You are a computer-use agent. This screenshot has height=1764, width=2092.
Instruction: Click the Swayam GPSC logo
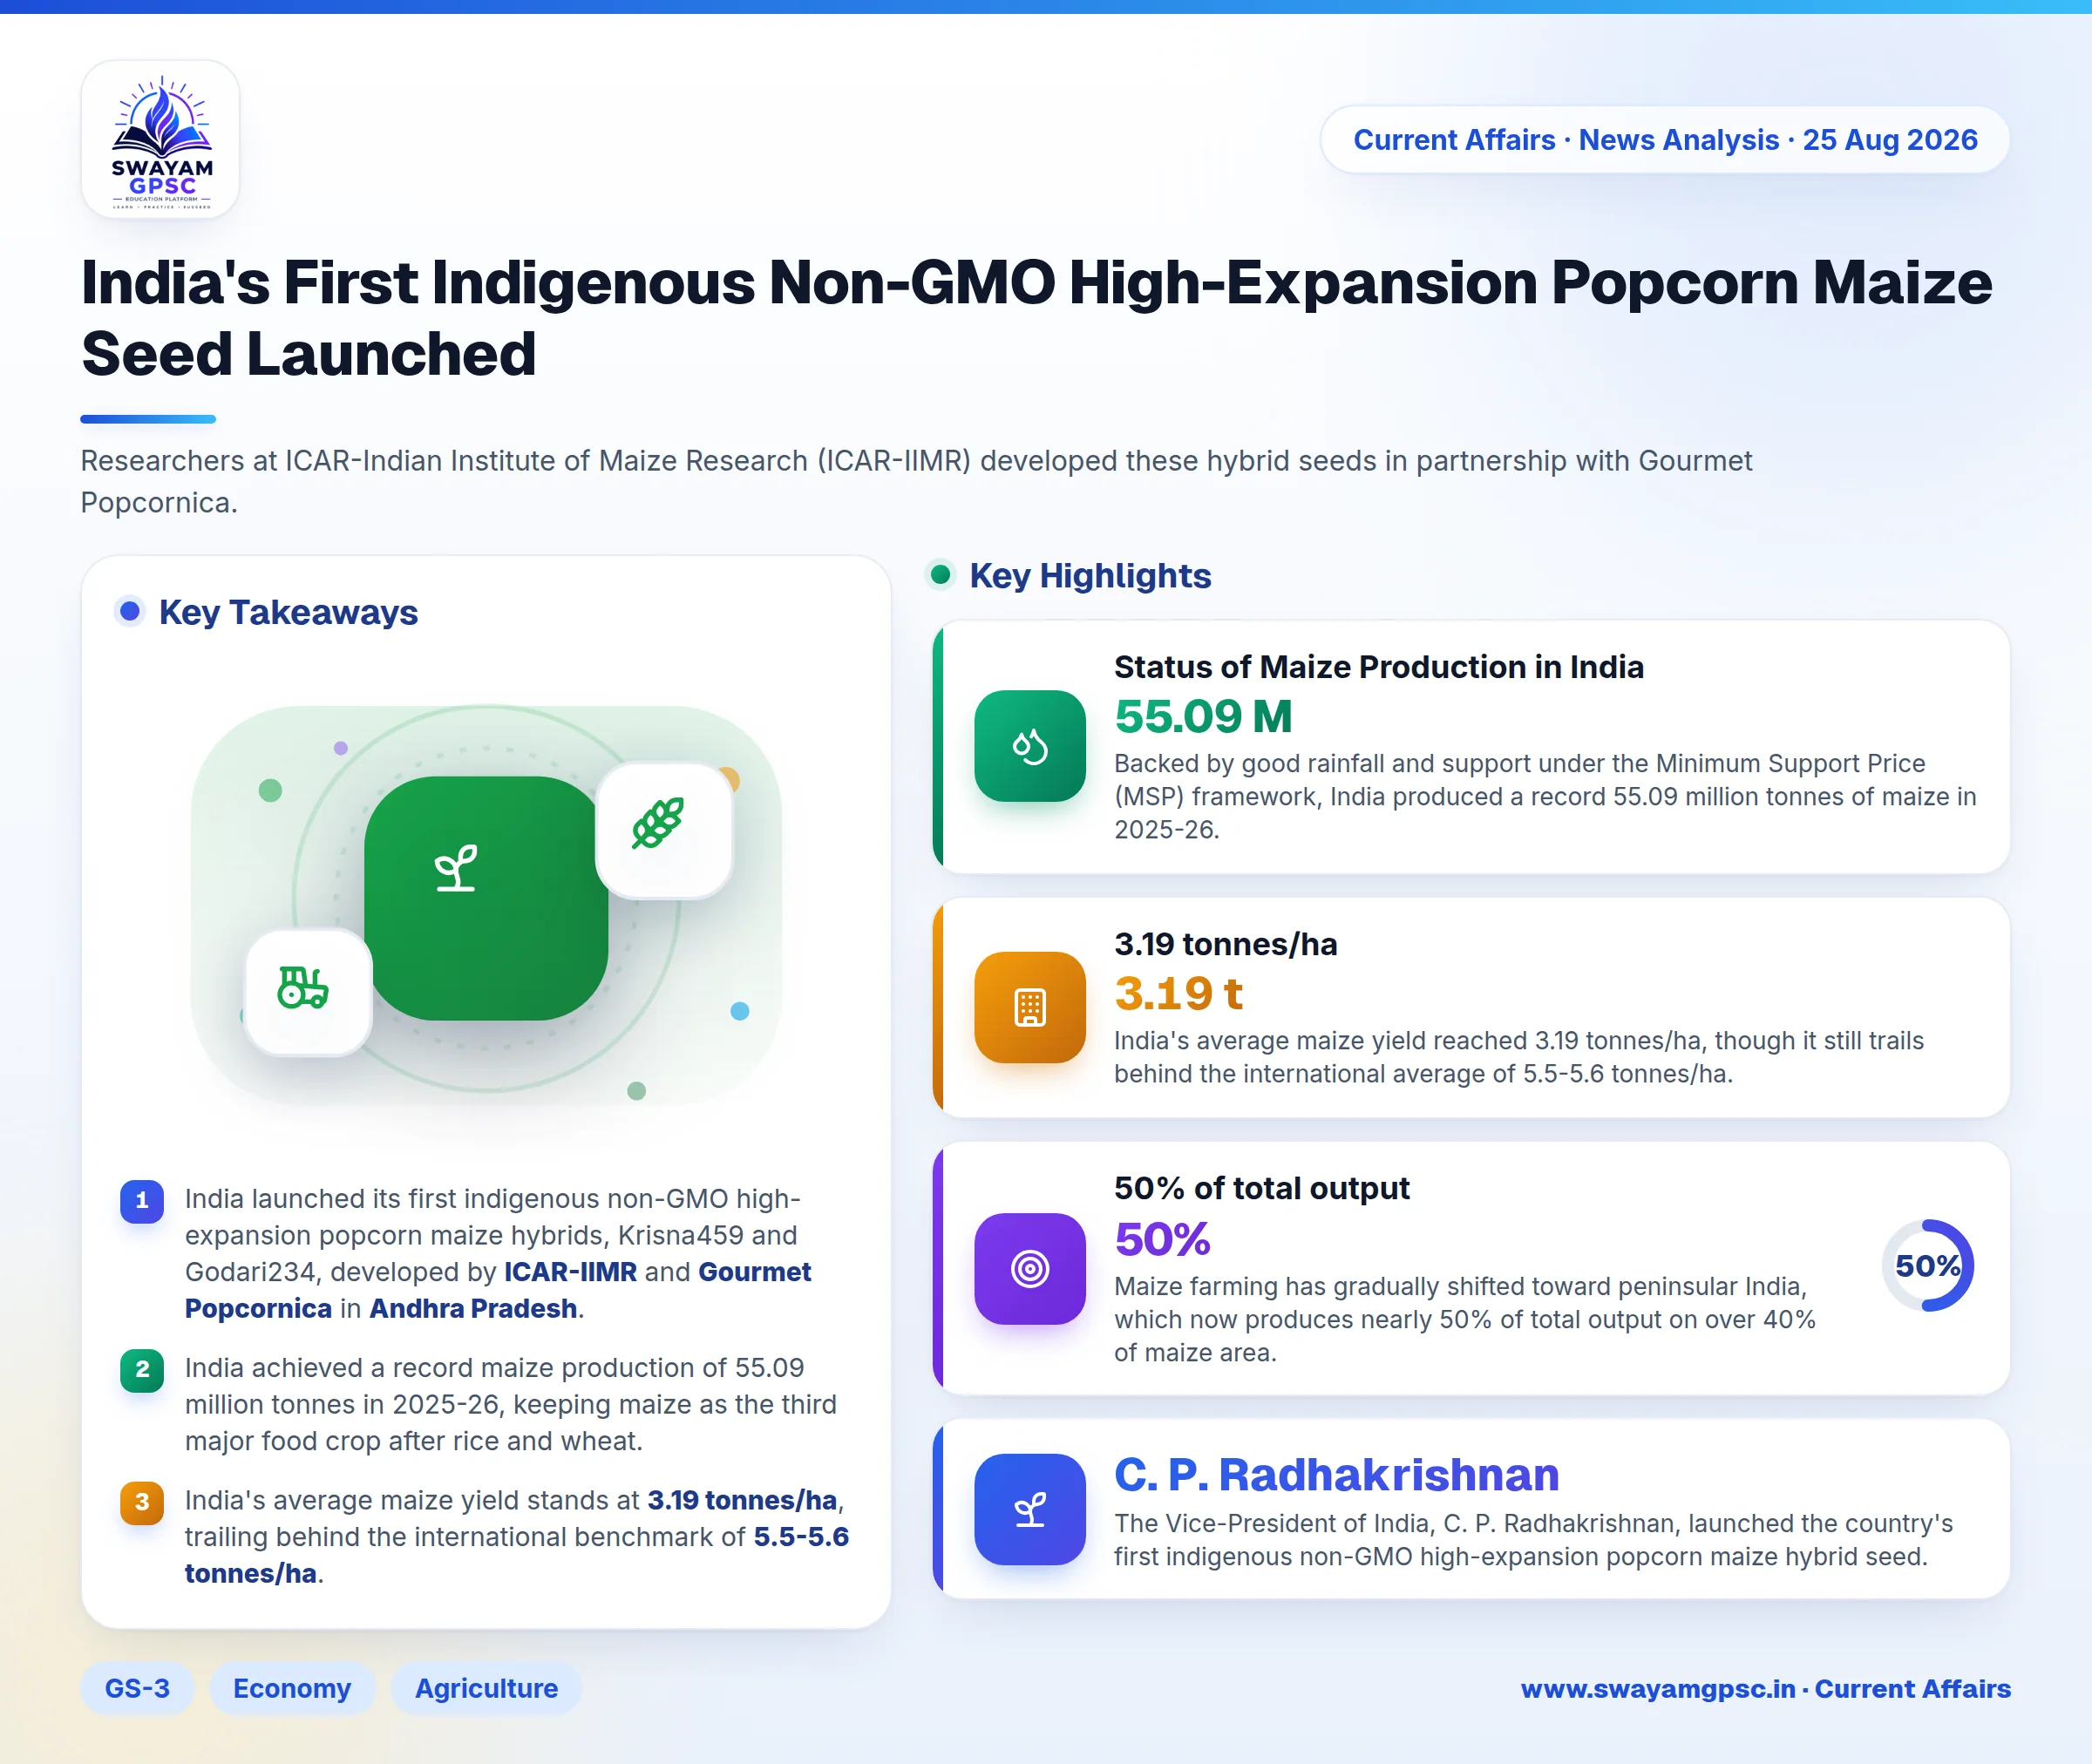pyautogui.click(x=160, y=139)
